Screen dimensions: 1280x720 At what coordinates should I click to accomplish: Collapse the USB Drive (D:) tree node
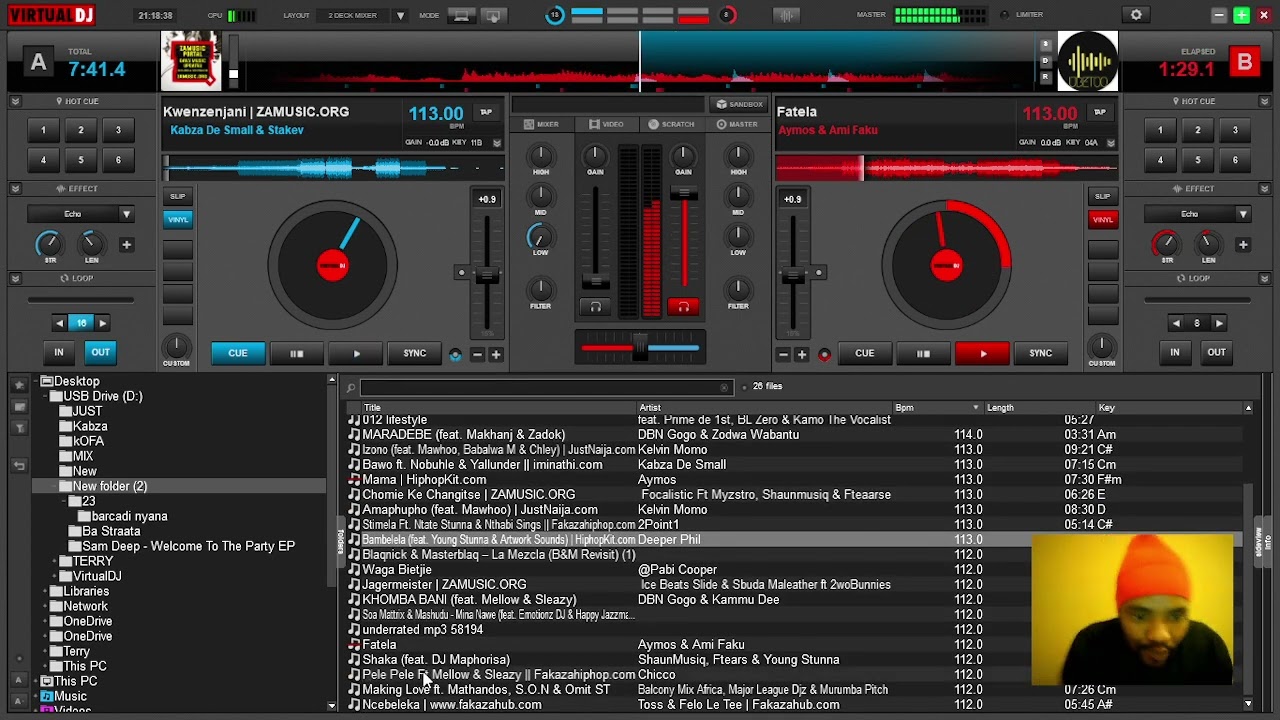(46, 396)
